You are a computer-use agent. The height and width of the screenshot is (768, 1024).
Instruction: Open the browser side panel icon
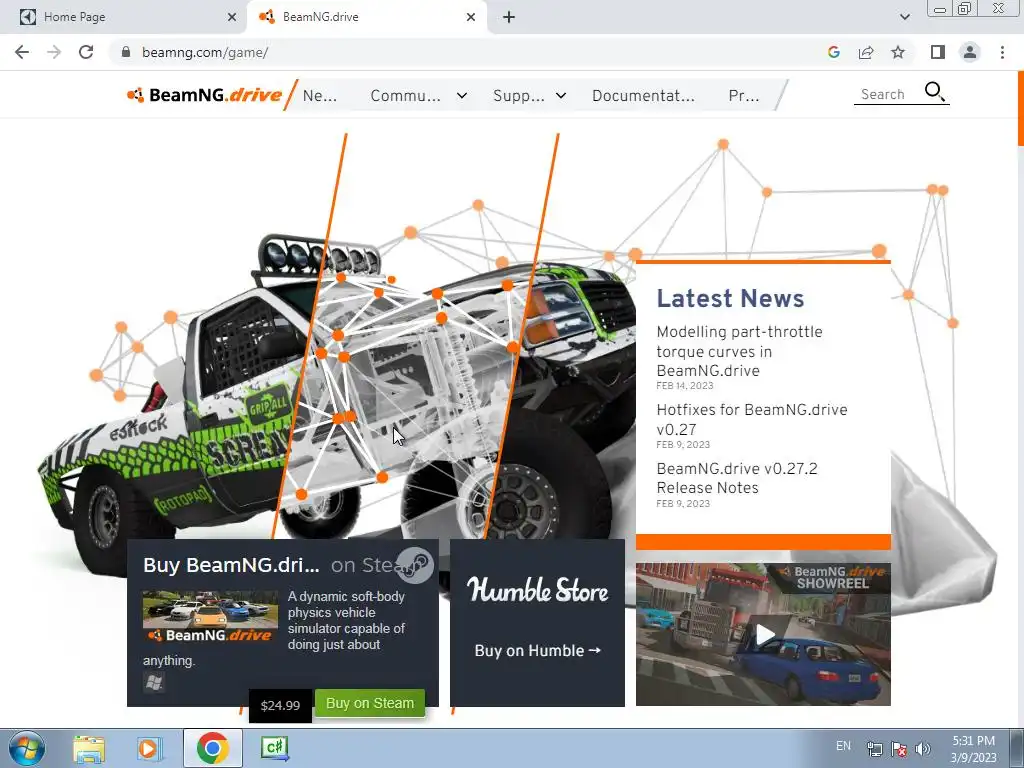click(938, 52)
